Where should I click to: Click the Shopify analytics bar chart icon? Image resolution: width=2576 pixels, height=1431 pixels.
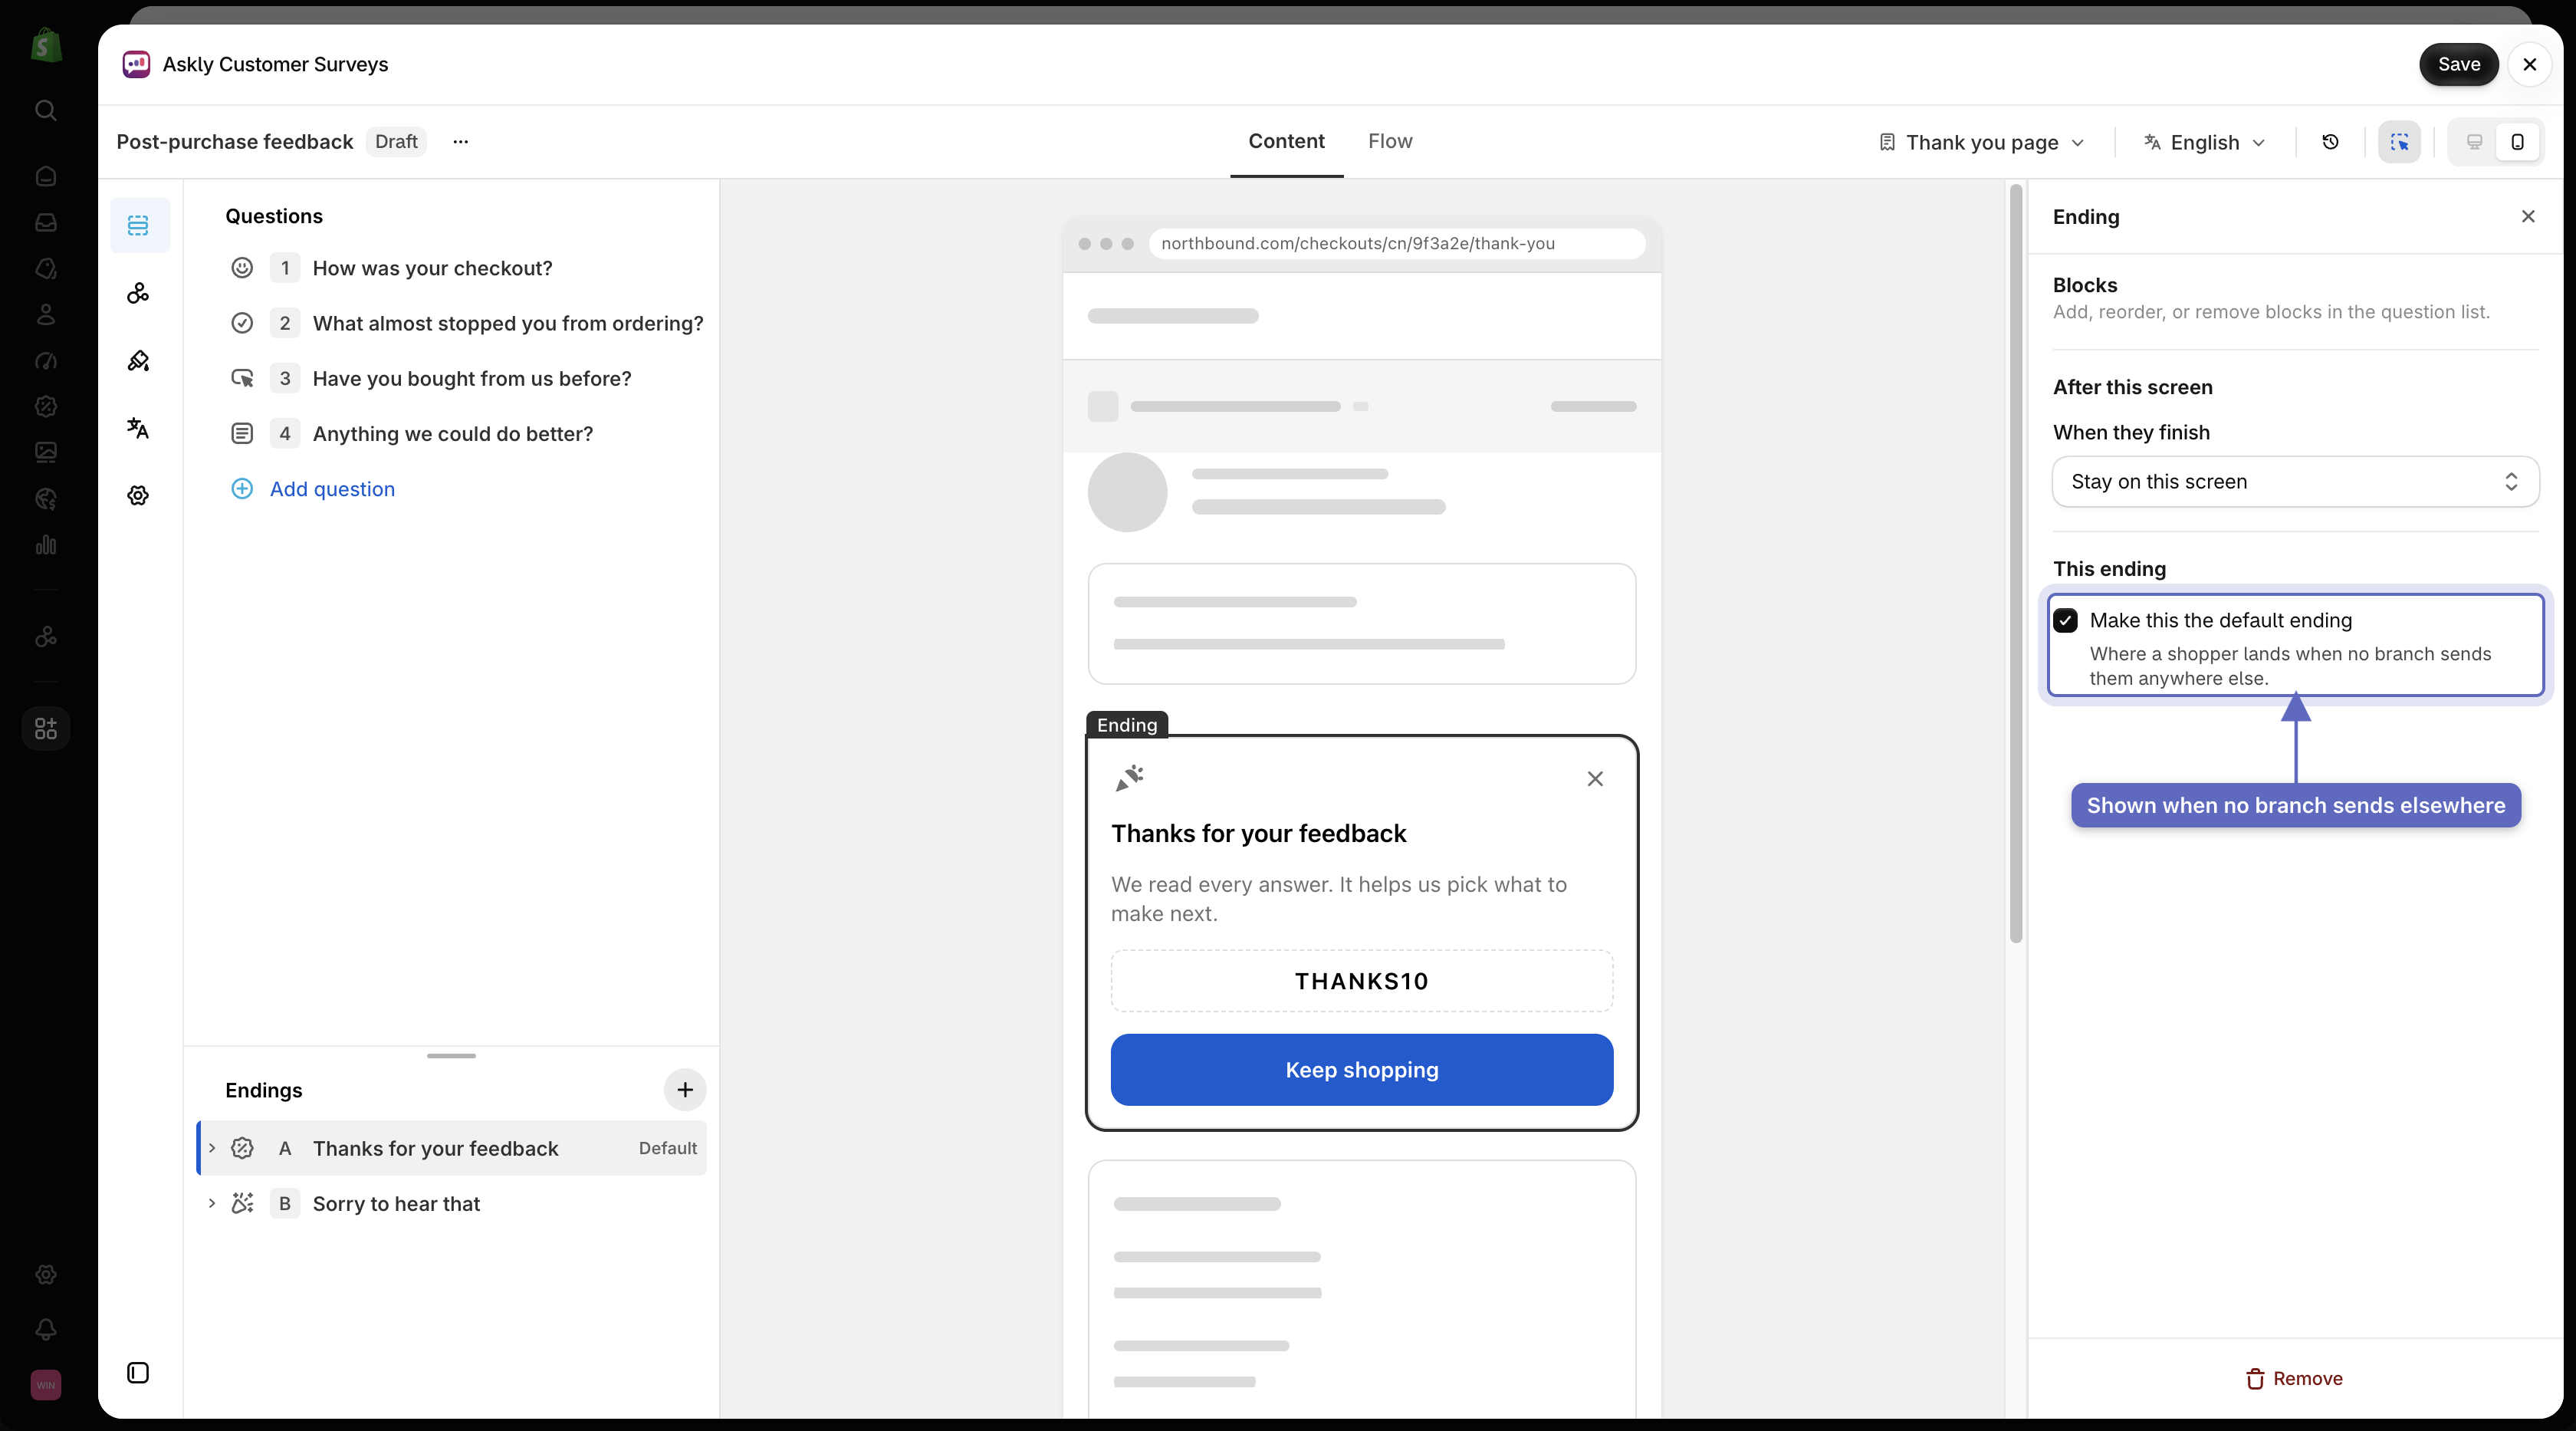click(46, 545)
